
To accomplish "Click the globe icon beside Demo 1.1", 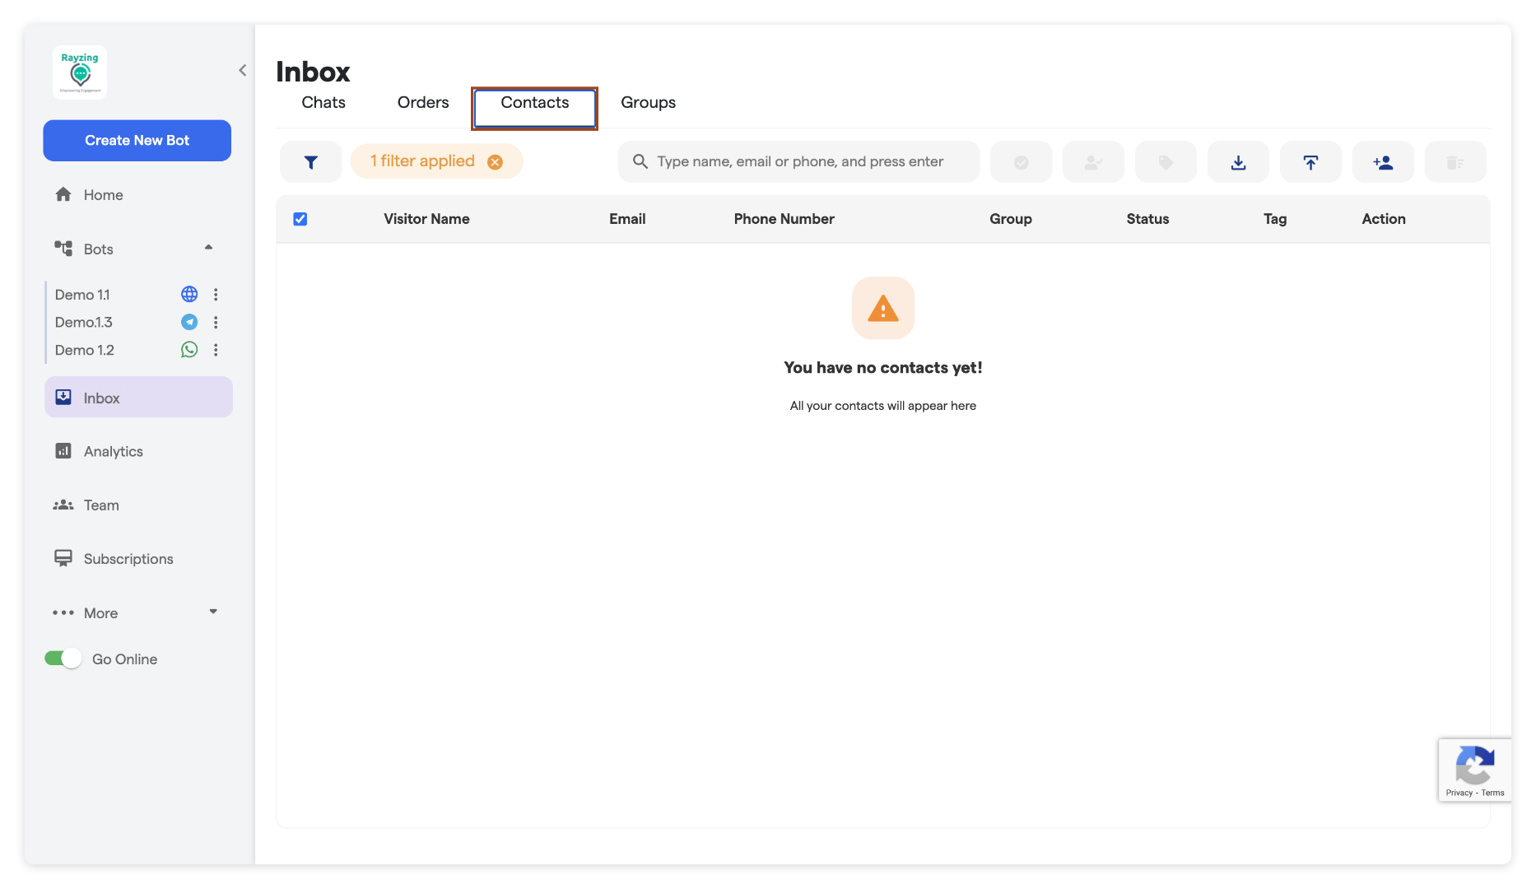I will point(189,294).
